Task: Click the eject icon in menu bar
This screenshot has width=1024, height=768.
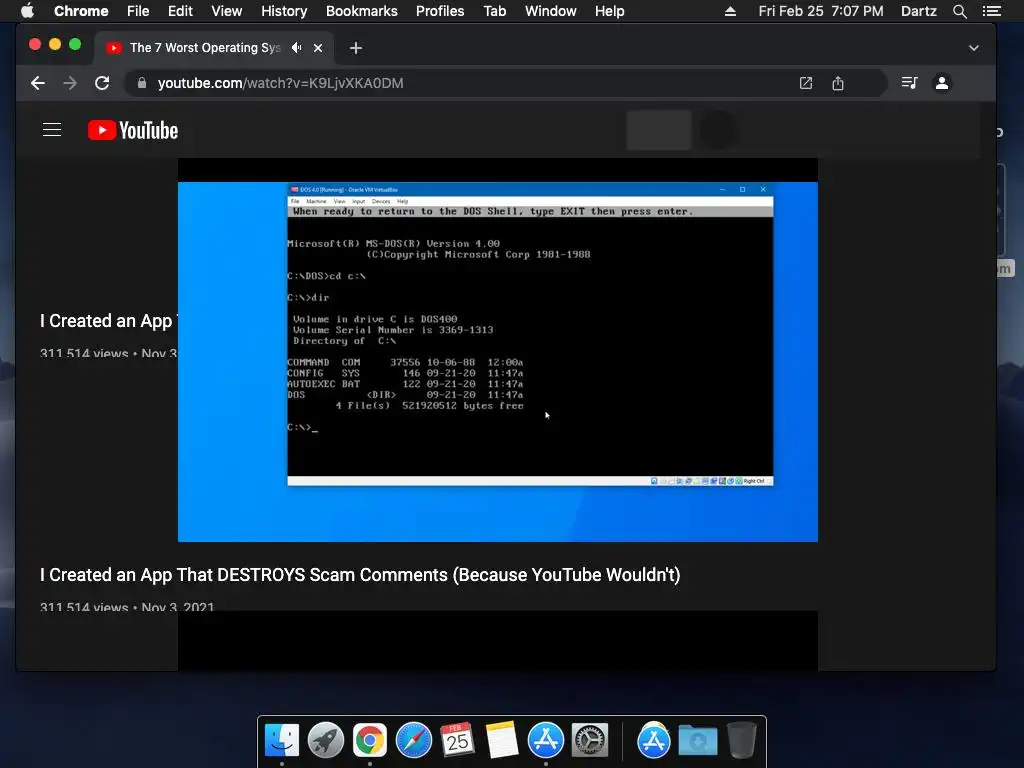Action: click(730, 11)
